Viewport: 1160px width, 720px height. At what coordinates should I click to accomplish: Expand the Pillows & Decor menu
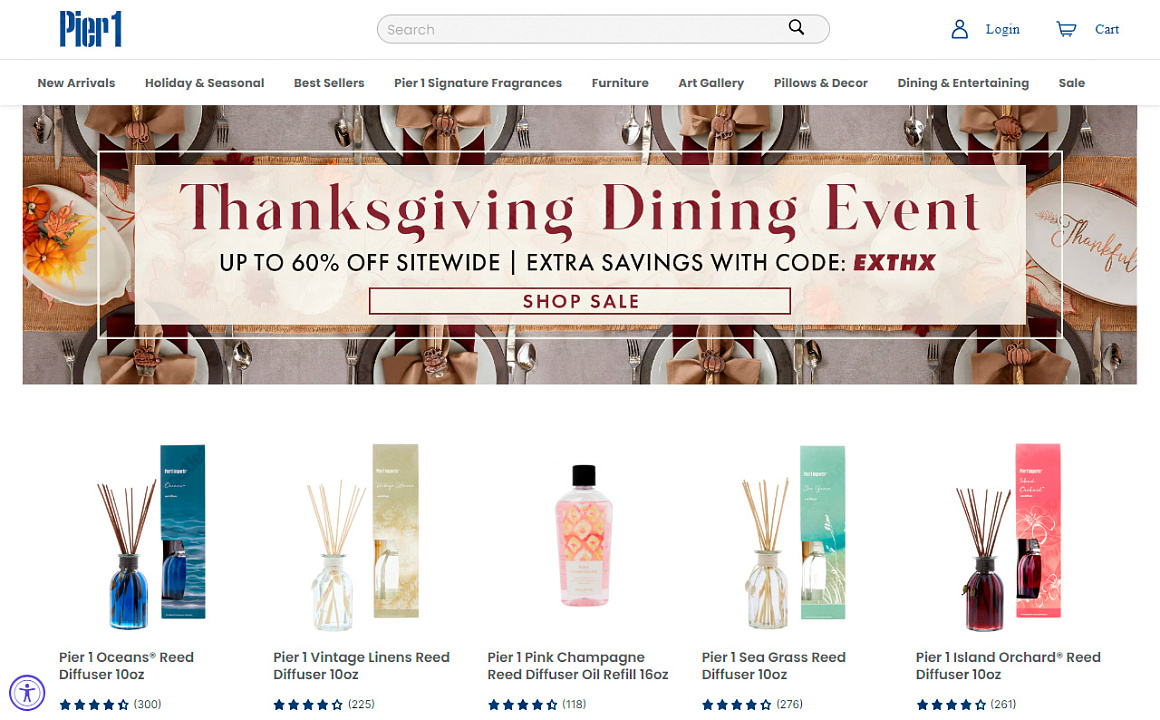820,83
